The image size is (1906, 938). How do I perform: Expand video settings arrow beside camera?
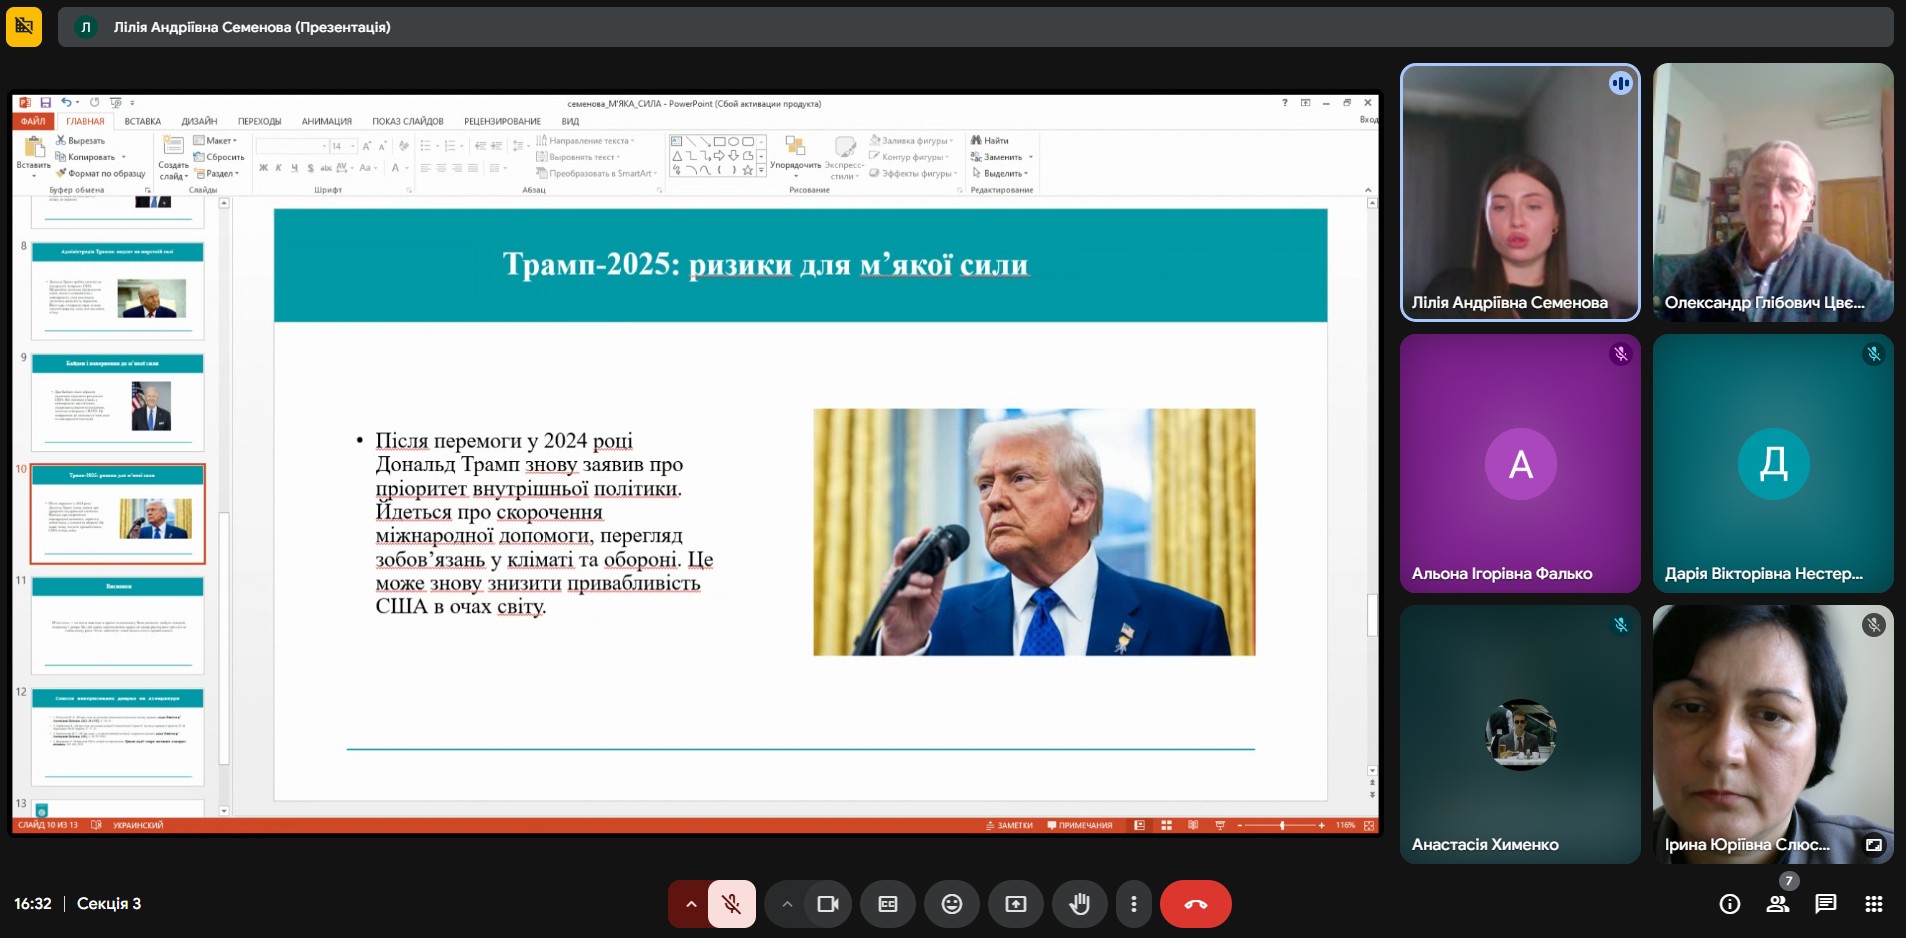click(787, 904)
